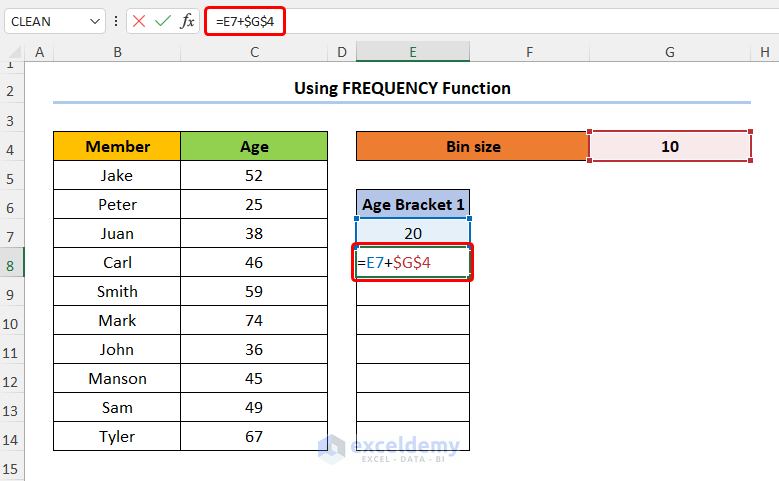
Task: Select column F header
Action: point(530,52)
